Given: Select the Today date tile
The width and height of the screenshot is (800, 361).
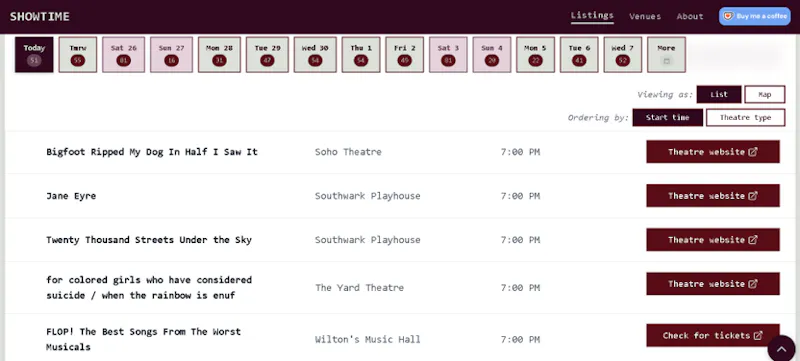Looking at the screenshot, I should pos(34,55).
